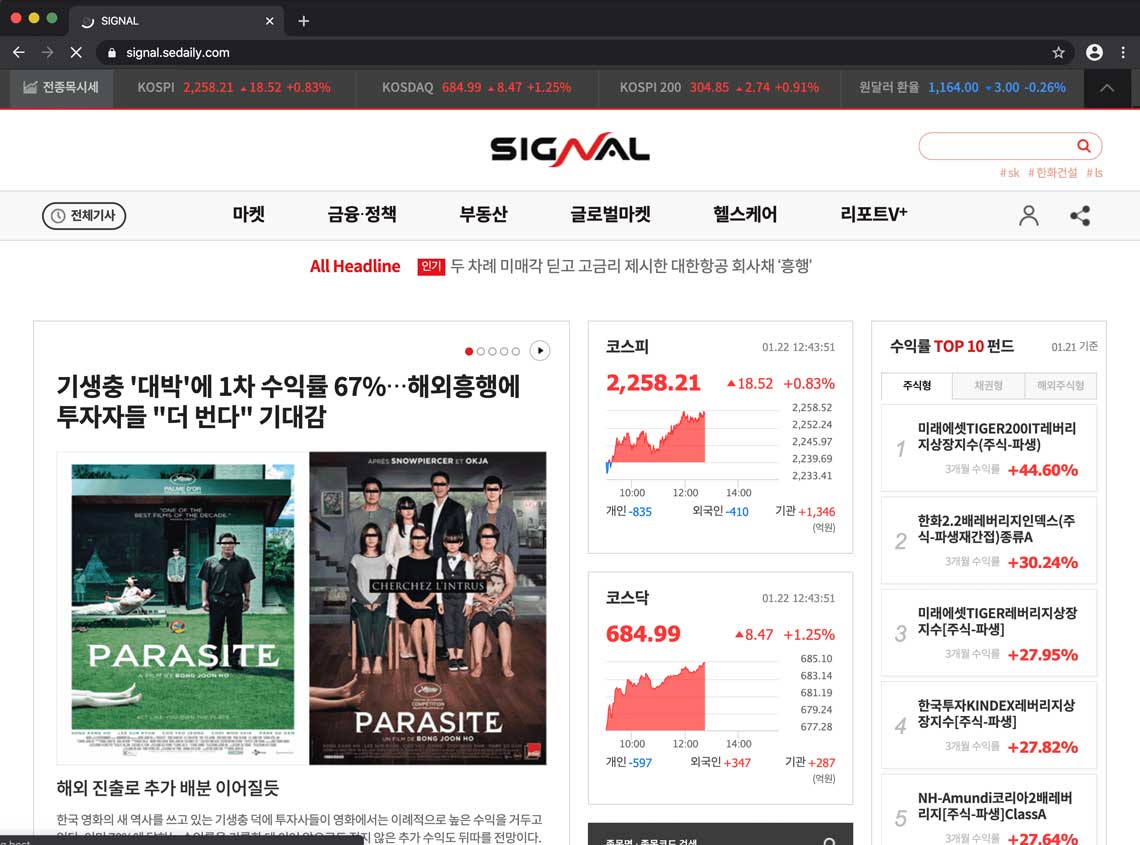1140x845 pixels.
Task: Open the 해외 진출로 추가 배분 subheading
Action: point(168,788)
